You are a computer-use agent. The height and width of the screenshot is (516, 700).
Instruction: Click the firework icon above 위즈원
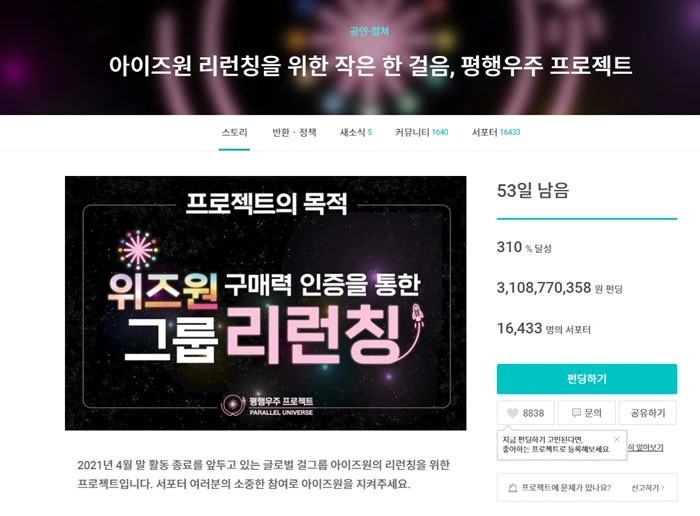[x=138, y=250]
